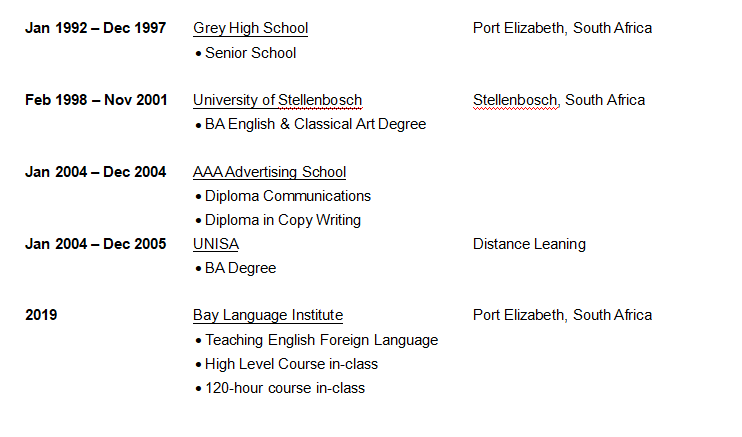Open the Bay Language Institute underlined text
The height and width of the screenshot is (437, 742).
[267, 315]
